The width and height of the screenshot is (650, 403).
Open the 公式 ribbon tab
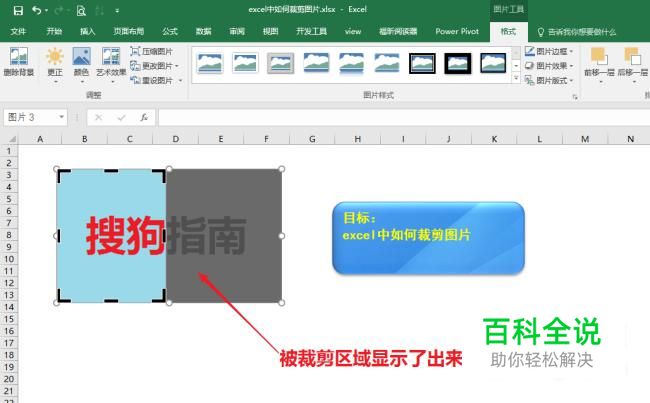[x=170, y=32]
